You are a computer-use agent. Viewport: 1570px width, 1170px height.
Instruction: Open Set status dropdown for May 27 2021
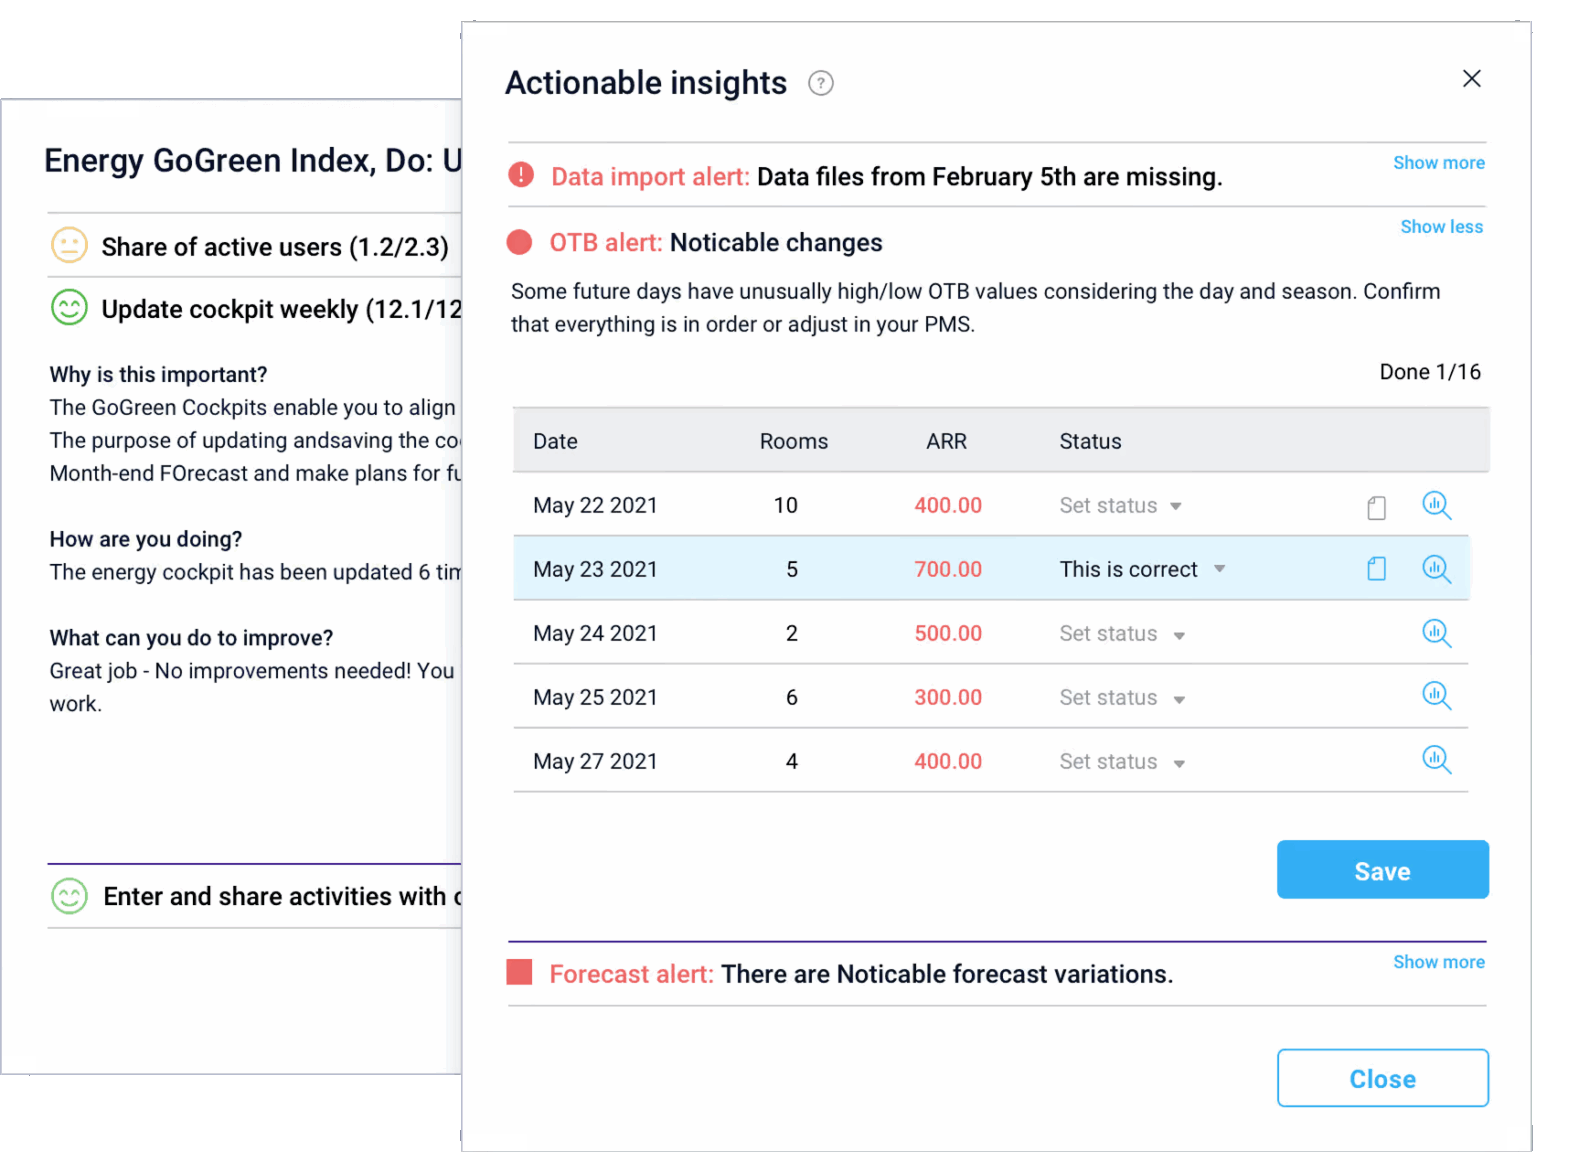[1122, 762]
